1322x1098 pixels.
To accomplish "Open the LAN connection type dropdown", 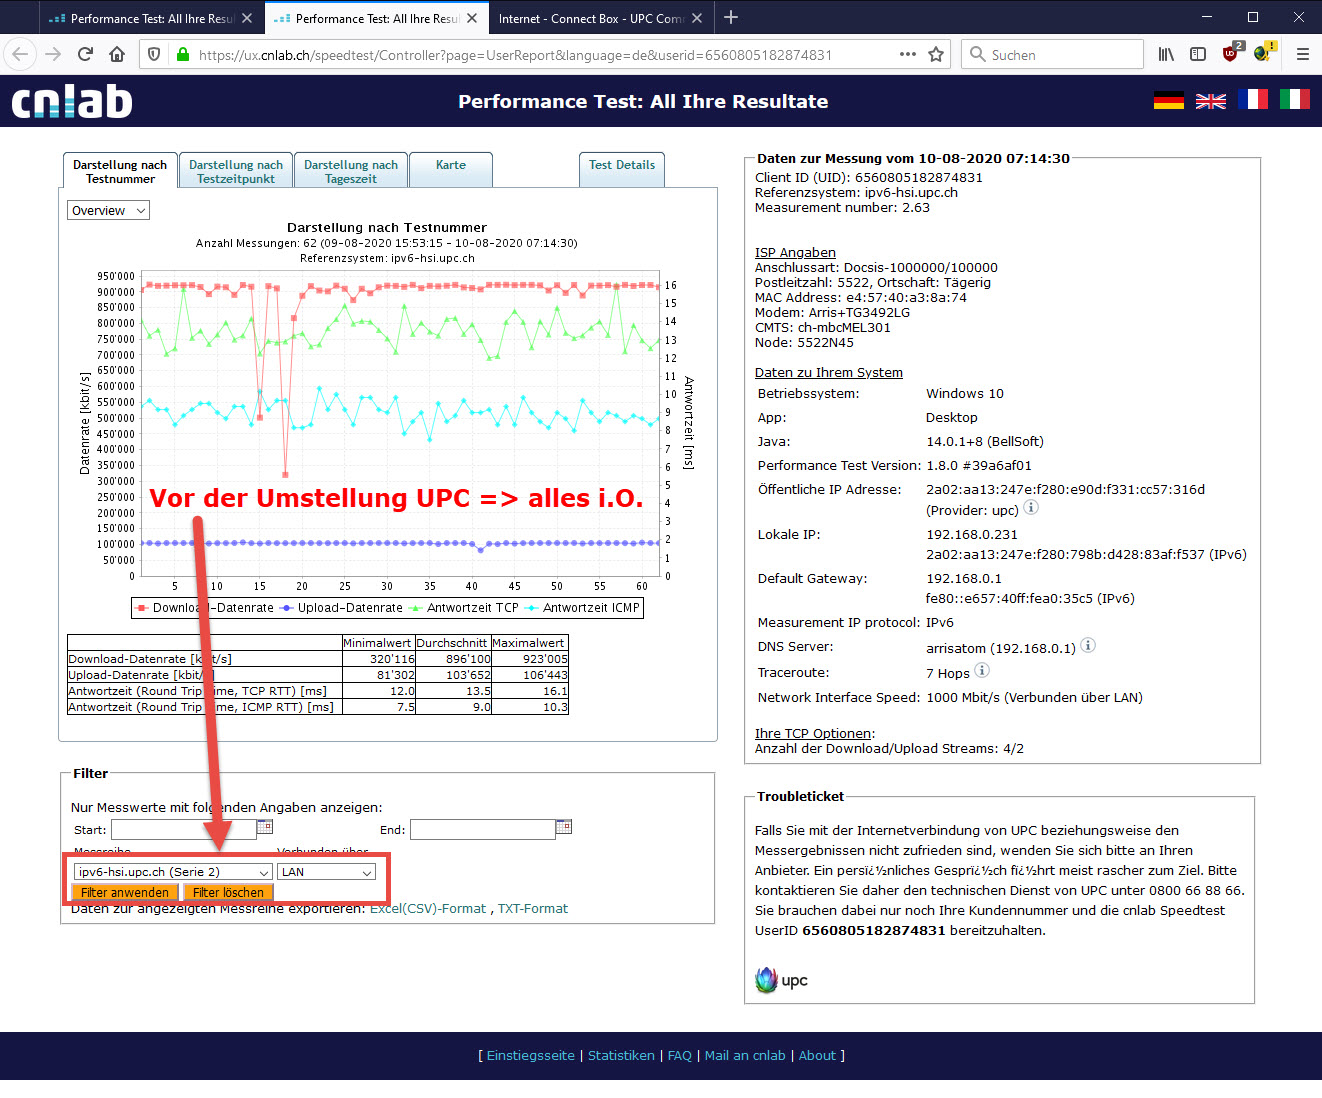I will (x=326, y=872).
